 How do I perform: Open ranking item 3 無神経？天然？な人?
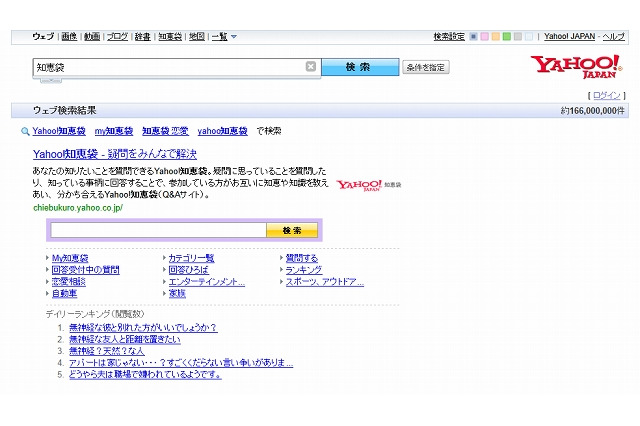click(107, 351)
